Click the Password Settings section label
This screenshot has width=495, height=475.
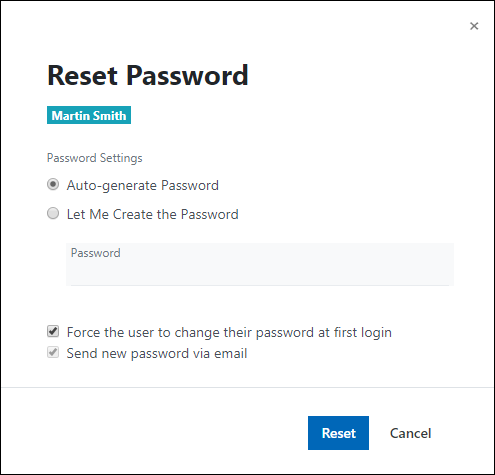94,158
